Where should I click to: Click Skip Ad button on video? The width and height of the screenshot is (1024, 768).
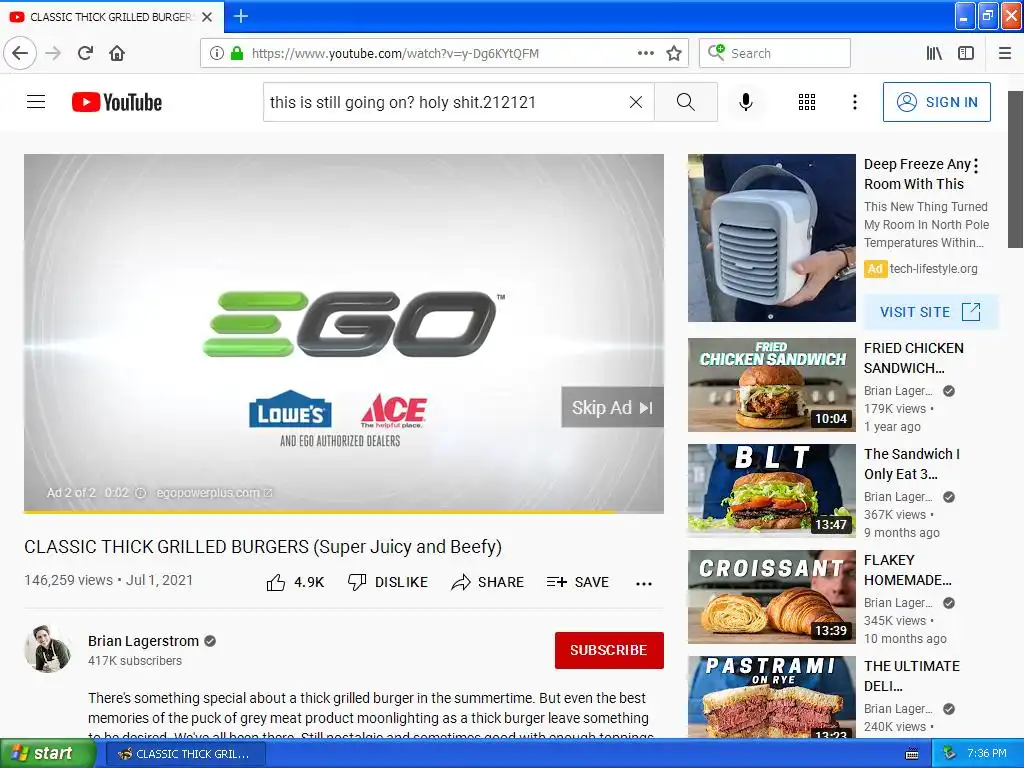[x=613, y=408]
